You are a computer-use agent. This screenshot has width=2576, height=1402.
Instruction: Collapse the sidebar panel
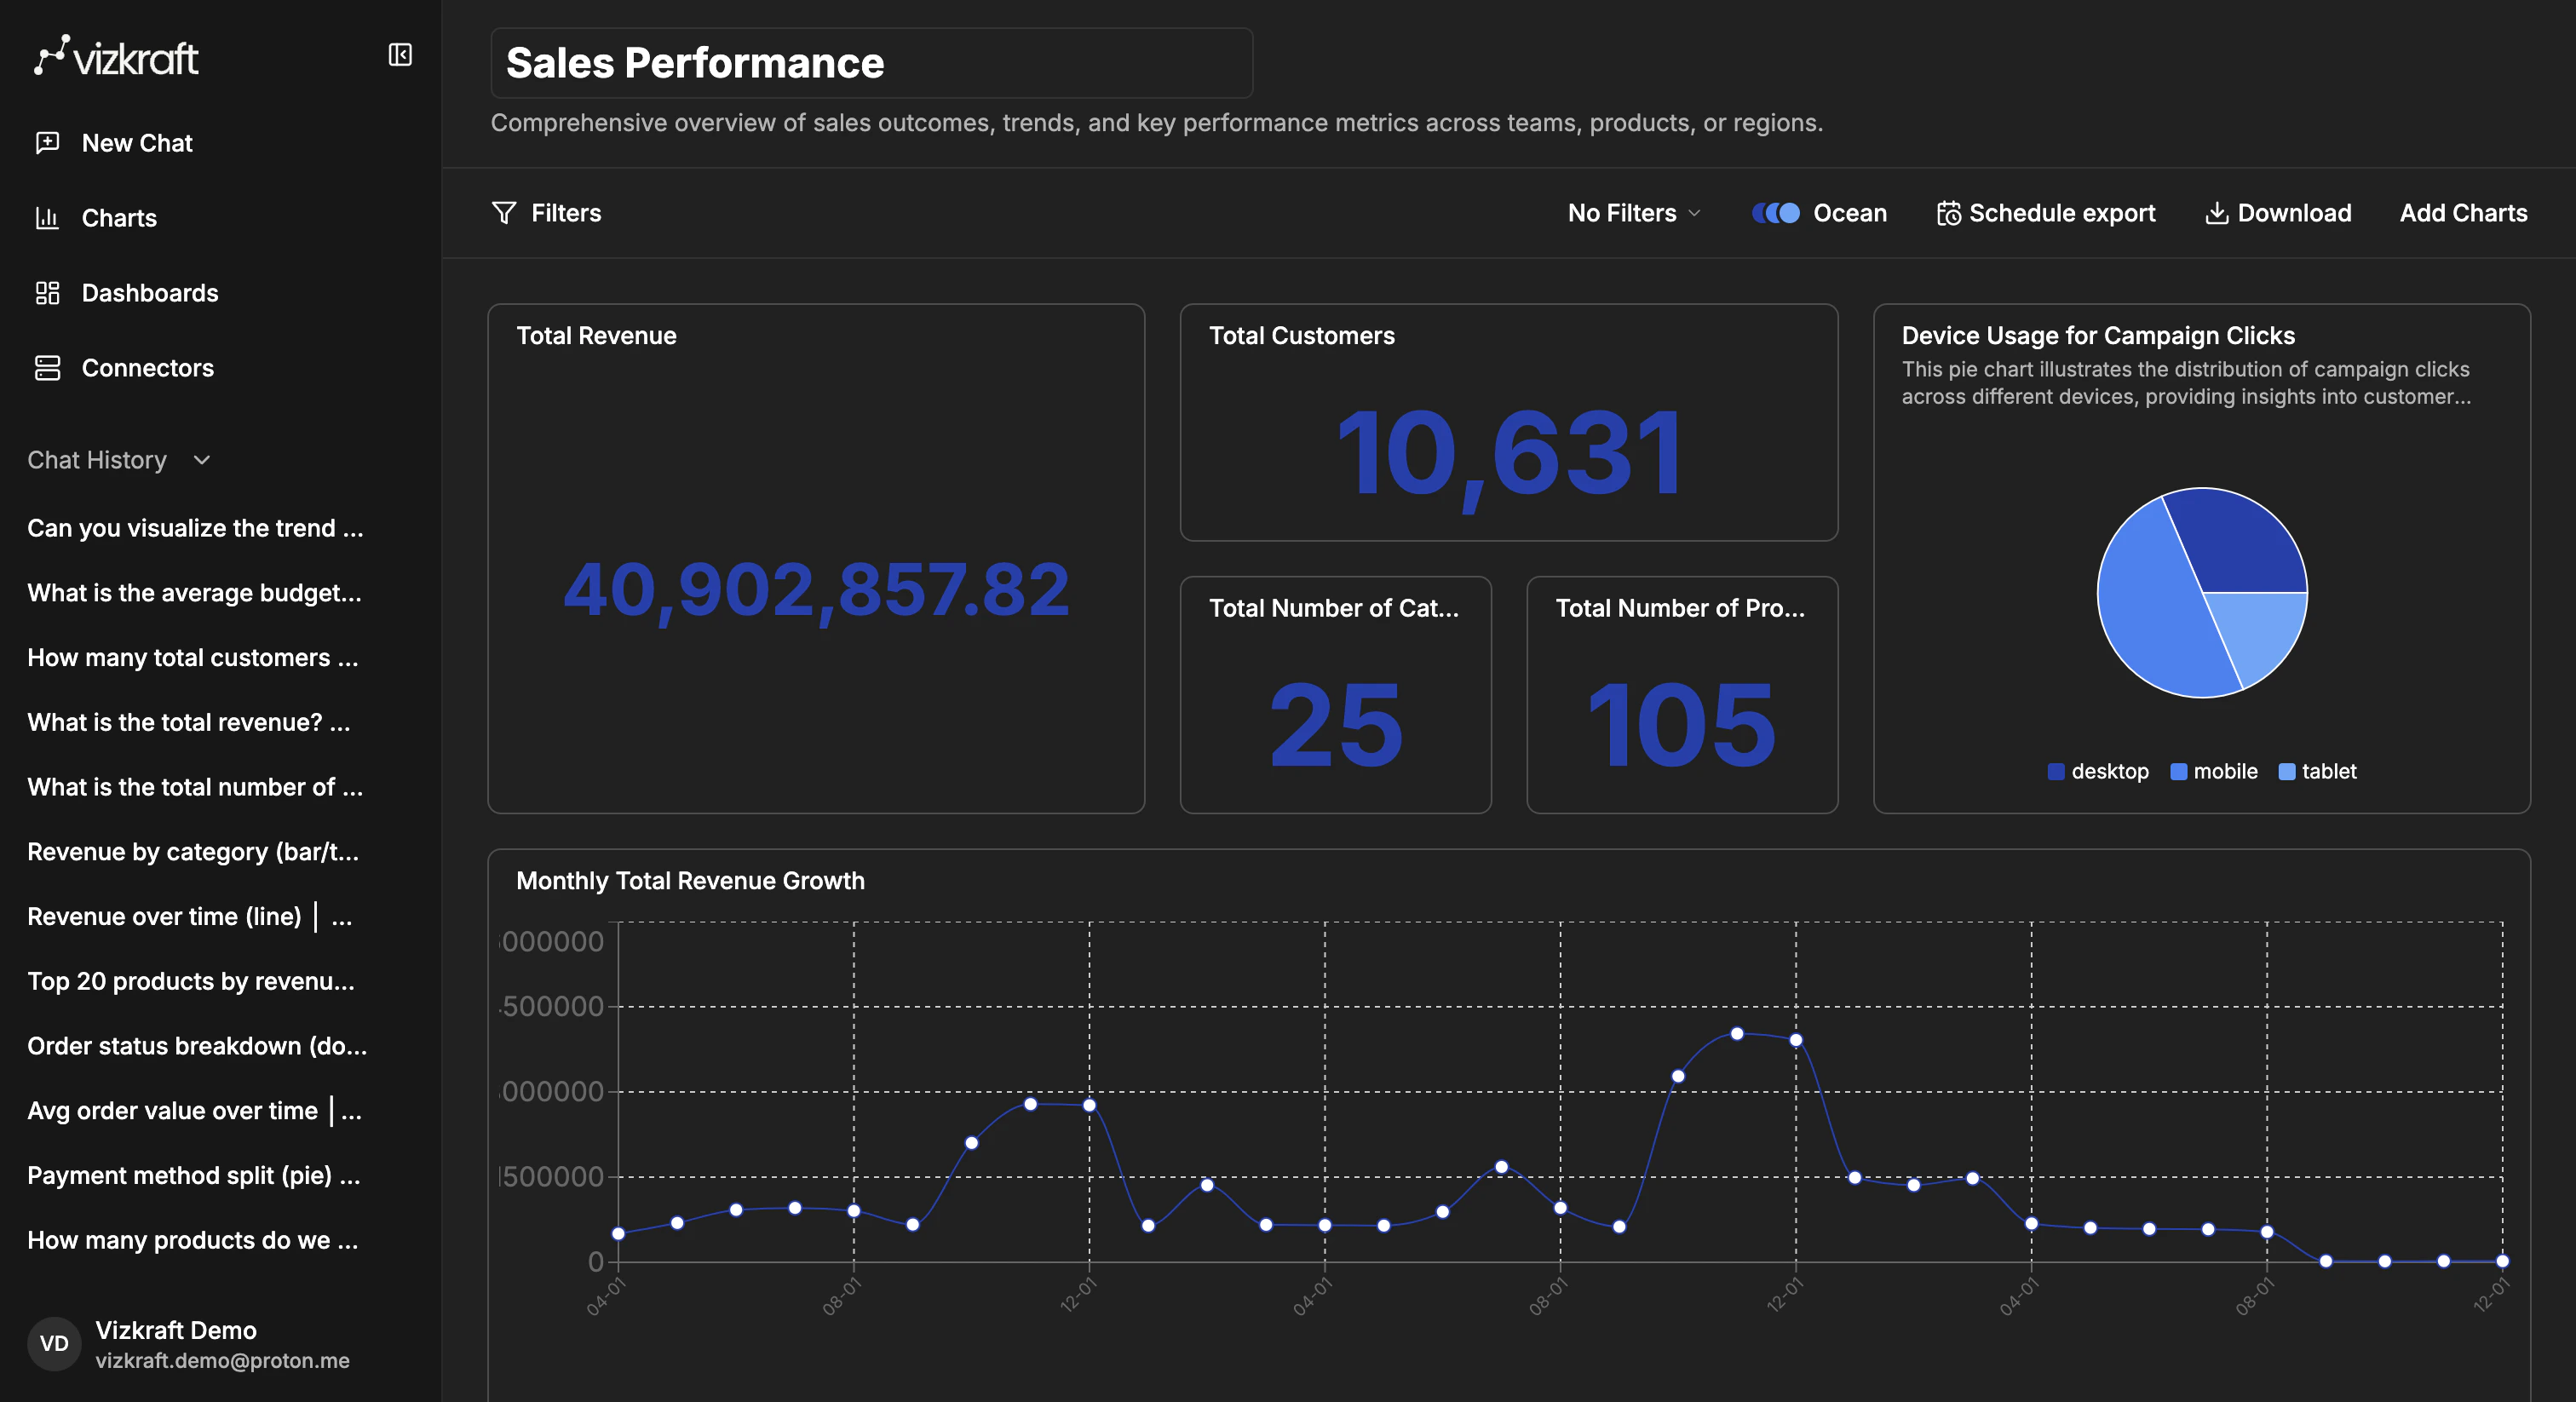click(400, 55)
